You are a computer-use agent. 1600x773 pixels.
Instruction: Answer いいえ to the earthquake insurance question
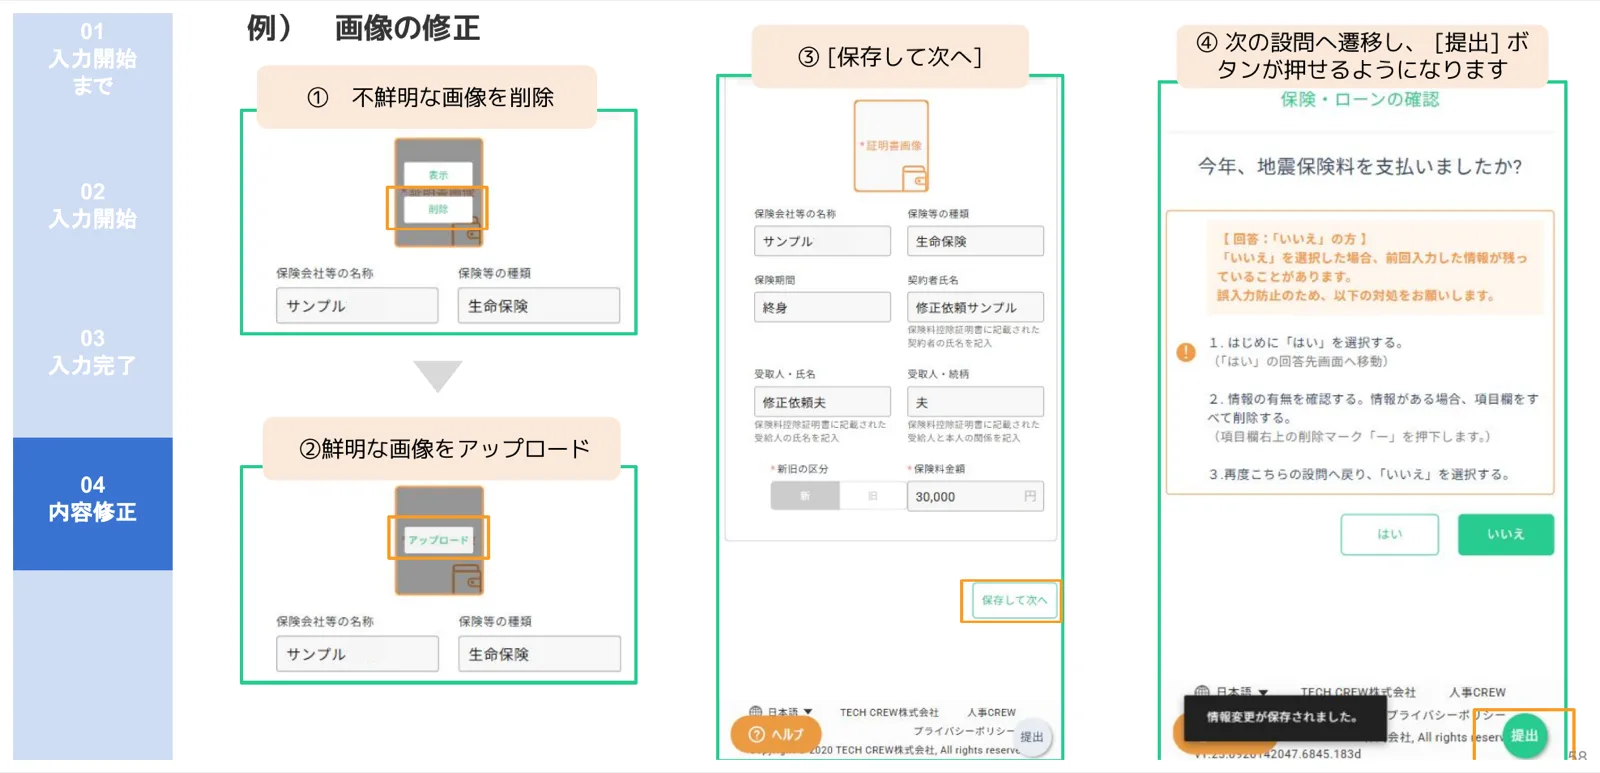pyautogui.click(x=1505, y=534)
